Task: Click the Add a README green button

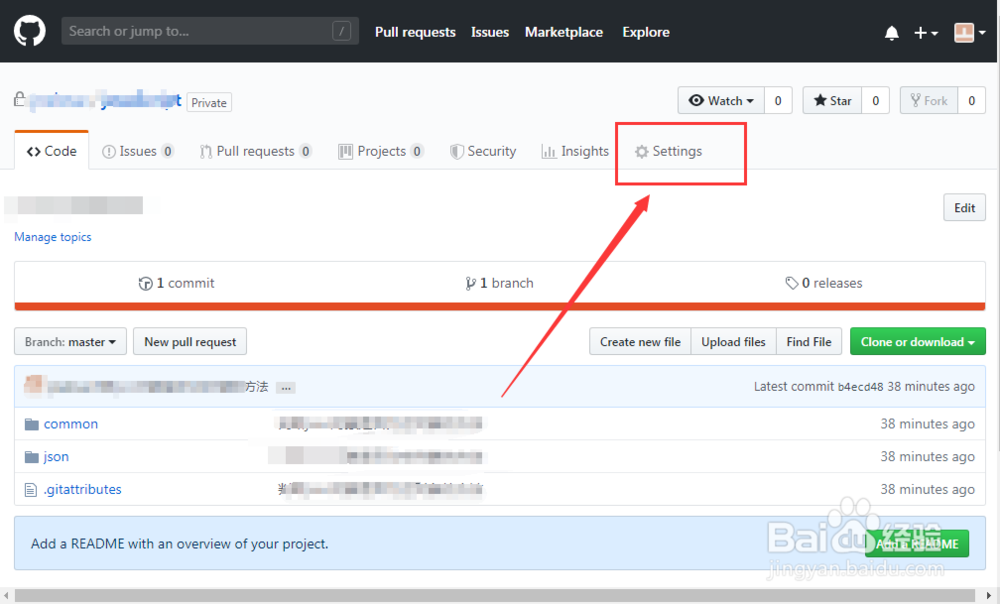Action: pos(917,543)
